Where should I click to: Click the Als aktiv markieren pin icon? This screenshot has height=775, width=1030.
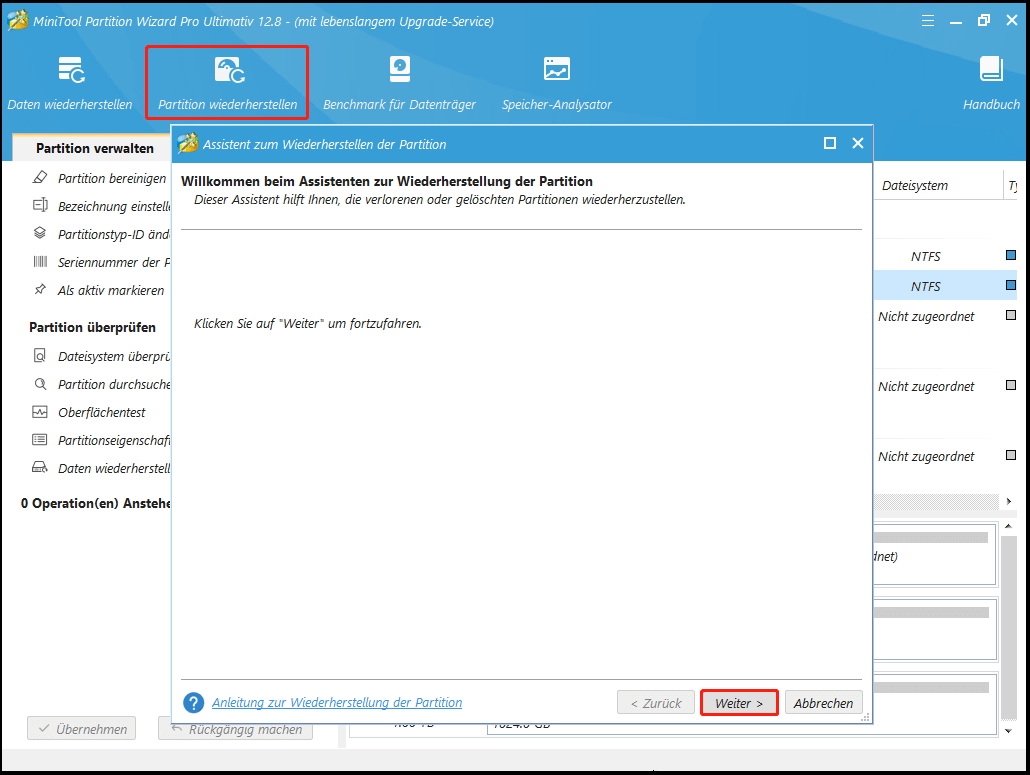point(40,290)
